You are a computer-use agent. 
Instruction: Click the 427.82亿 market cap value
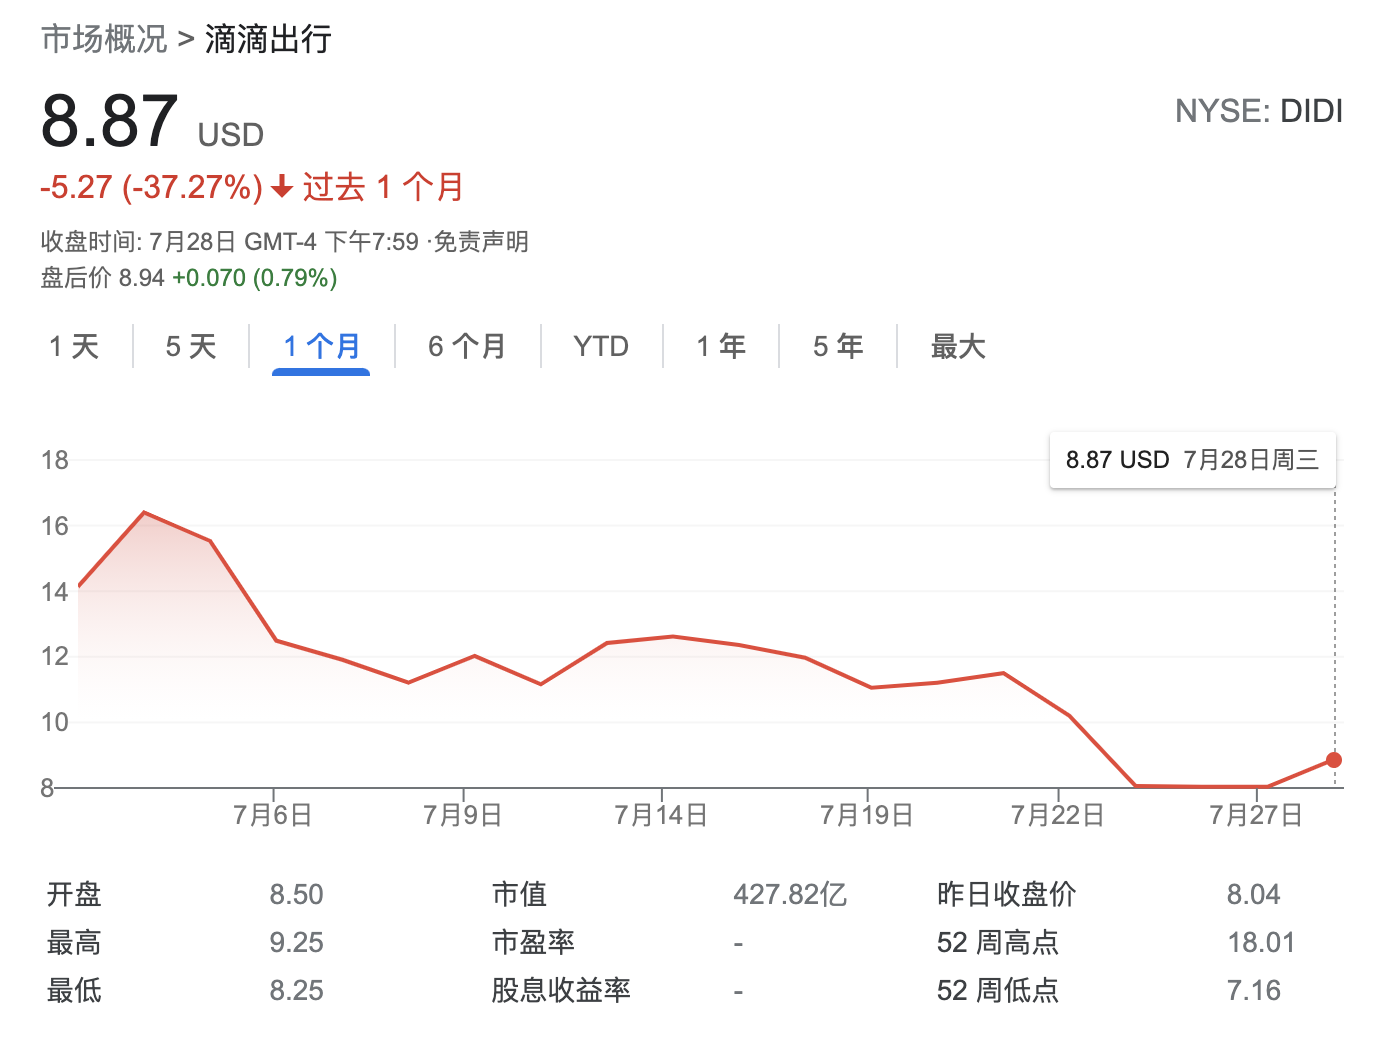(x=790, y=894)
